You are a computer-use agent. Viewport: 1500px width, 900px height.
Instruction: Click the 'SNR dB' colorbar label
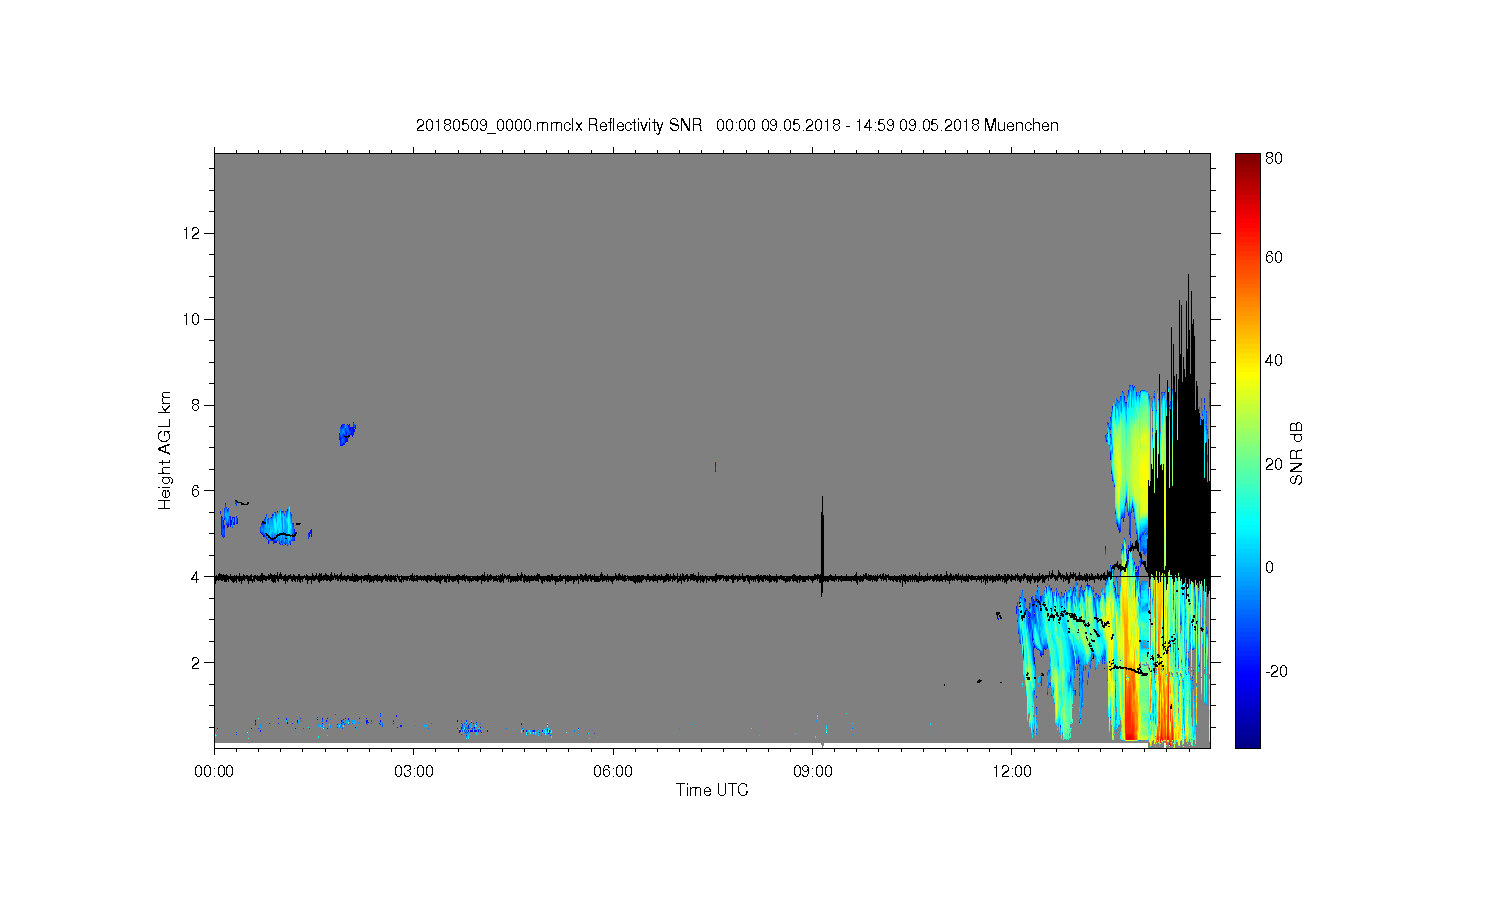[x=1296, y=454]
